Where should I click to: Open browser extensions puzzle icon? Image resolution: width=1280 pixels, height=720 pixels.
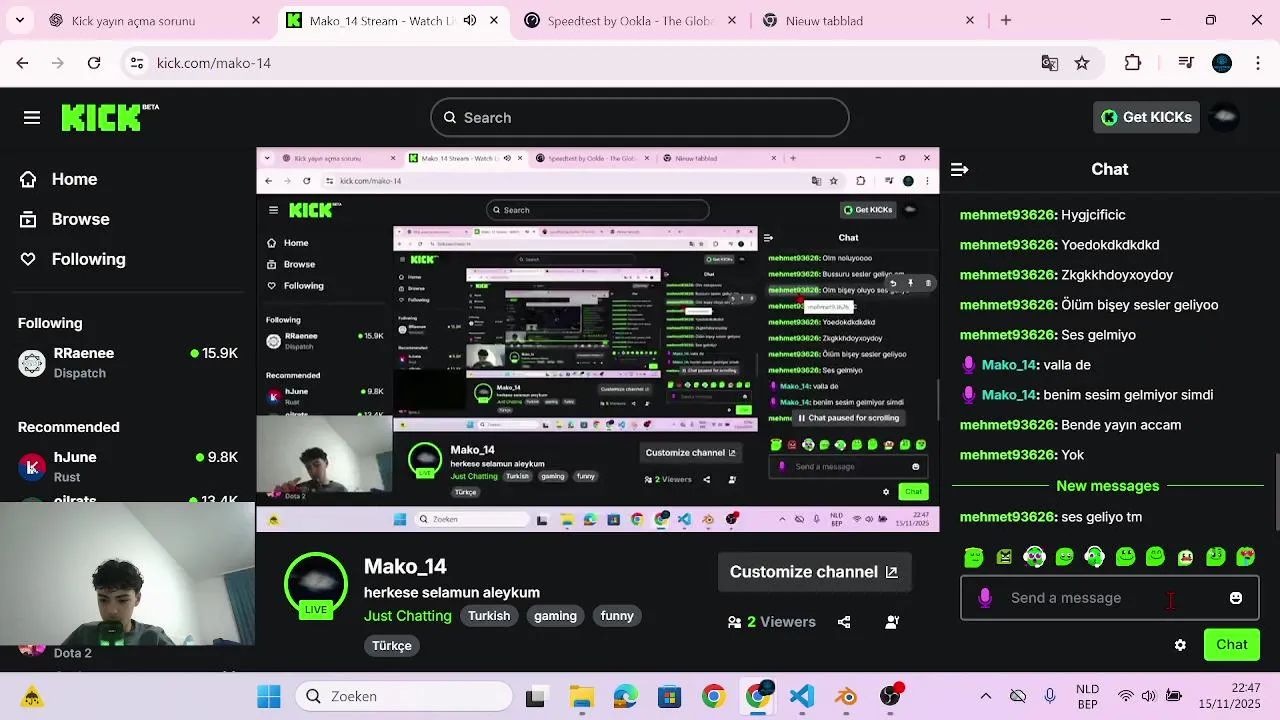[1133, 63]
